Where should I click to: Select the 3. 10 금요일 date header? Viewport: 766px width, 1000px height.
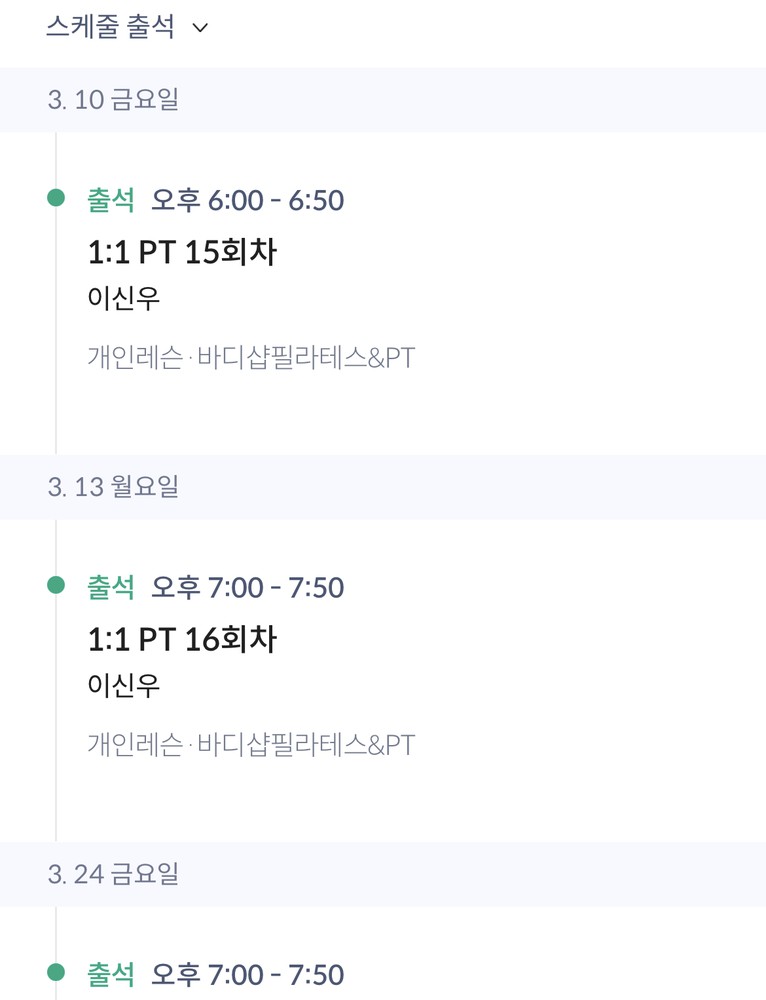[x=113, y=99]
